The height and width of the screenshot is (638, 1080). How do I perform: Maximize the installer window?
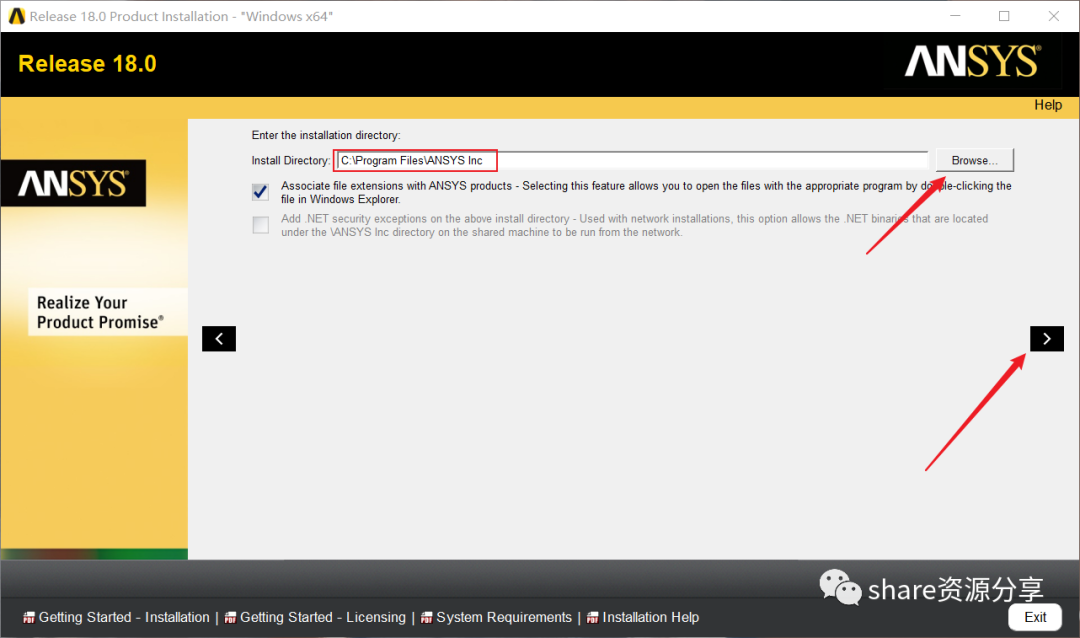[x=1004, y=16]
